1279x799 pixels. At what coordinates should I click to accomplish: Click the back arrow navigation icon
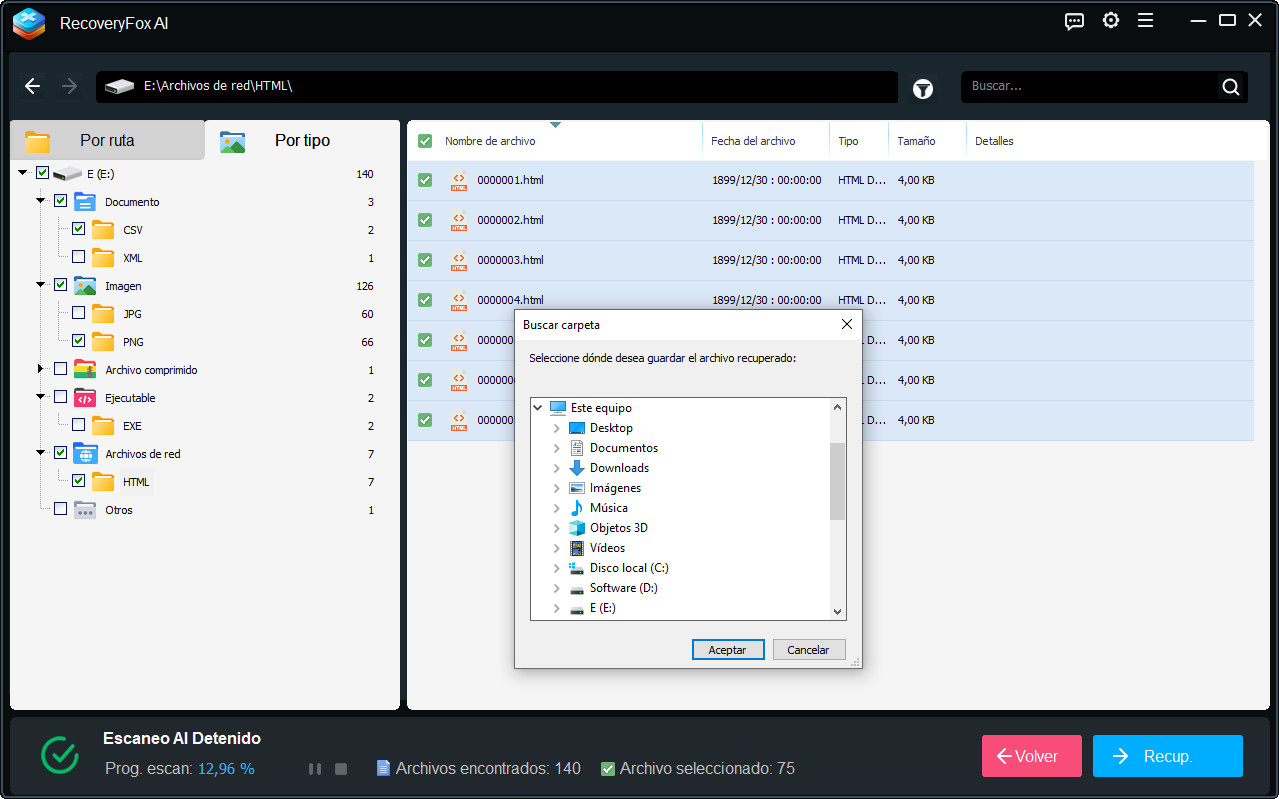32,86
